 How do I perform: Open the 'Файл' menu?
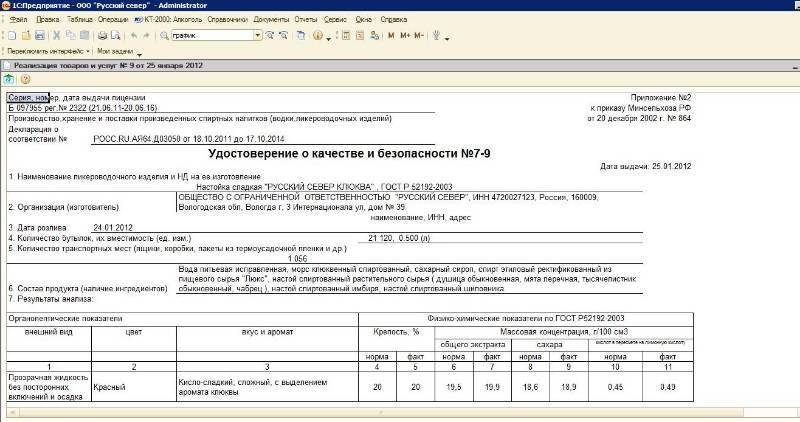[x=17, y=19]
